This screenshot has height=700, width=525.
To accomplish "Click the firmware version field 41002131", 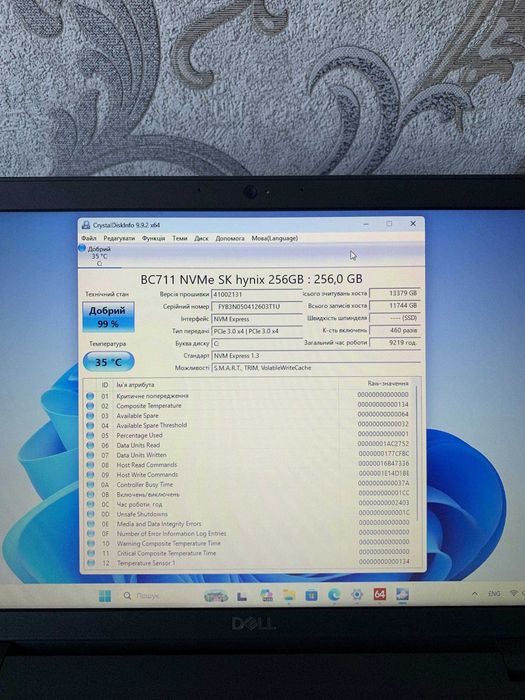I will (x=256, y=295).
